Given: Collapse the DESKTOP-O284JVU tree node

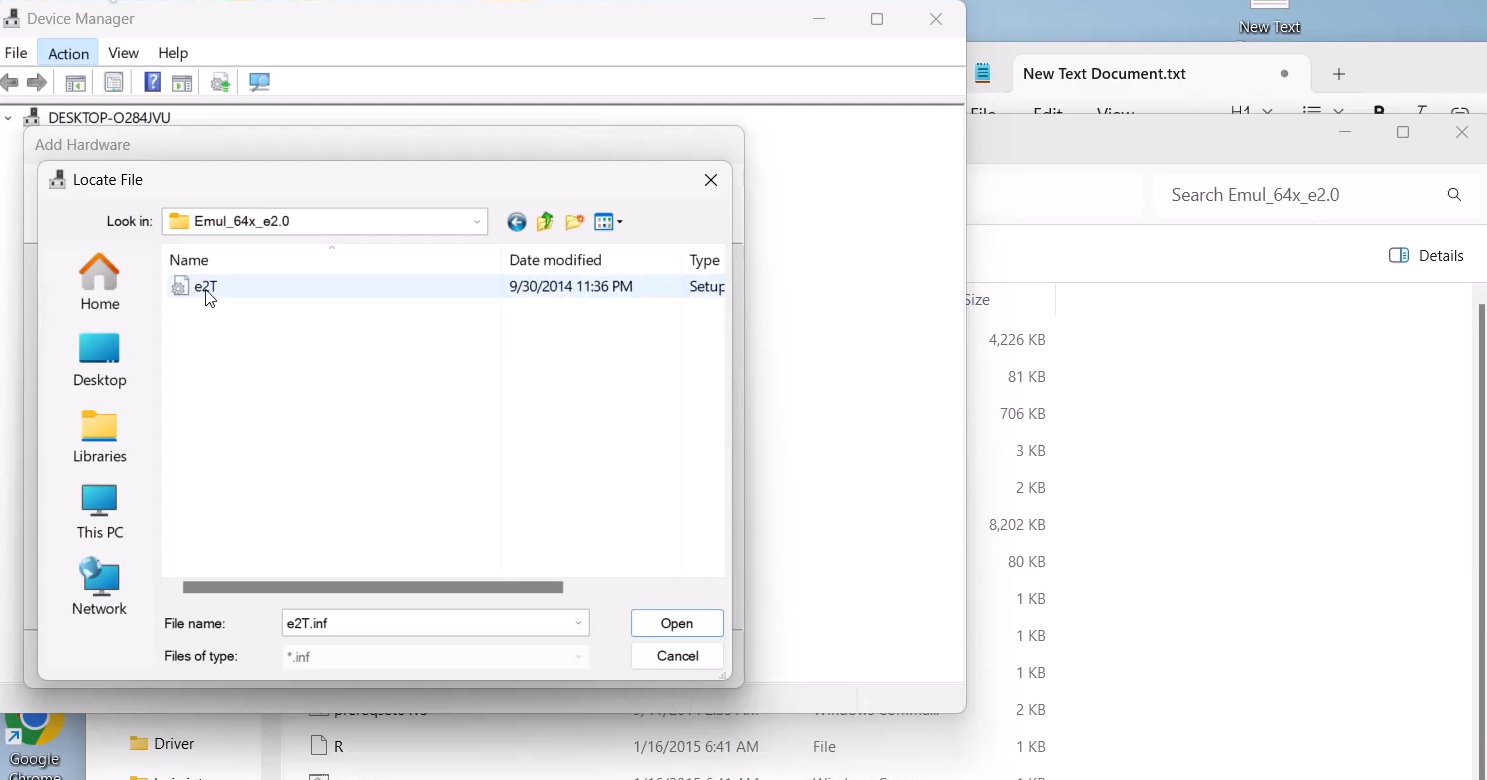Looking at the screenshot, I should coord(9,118).
